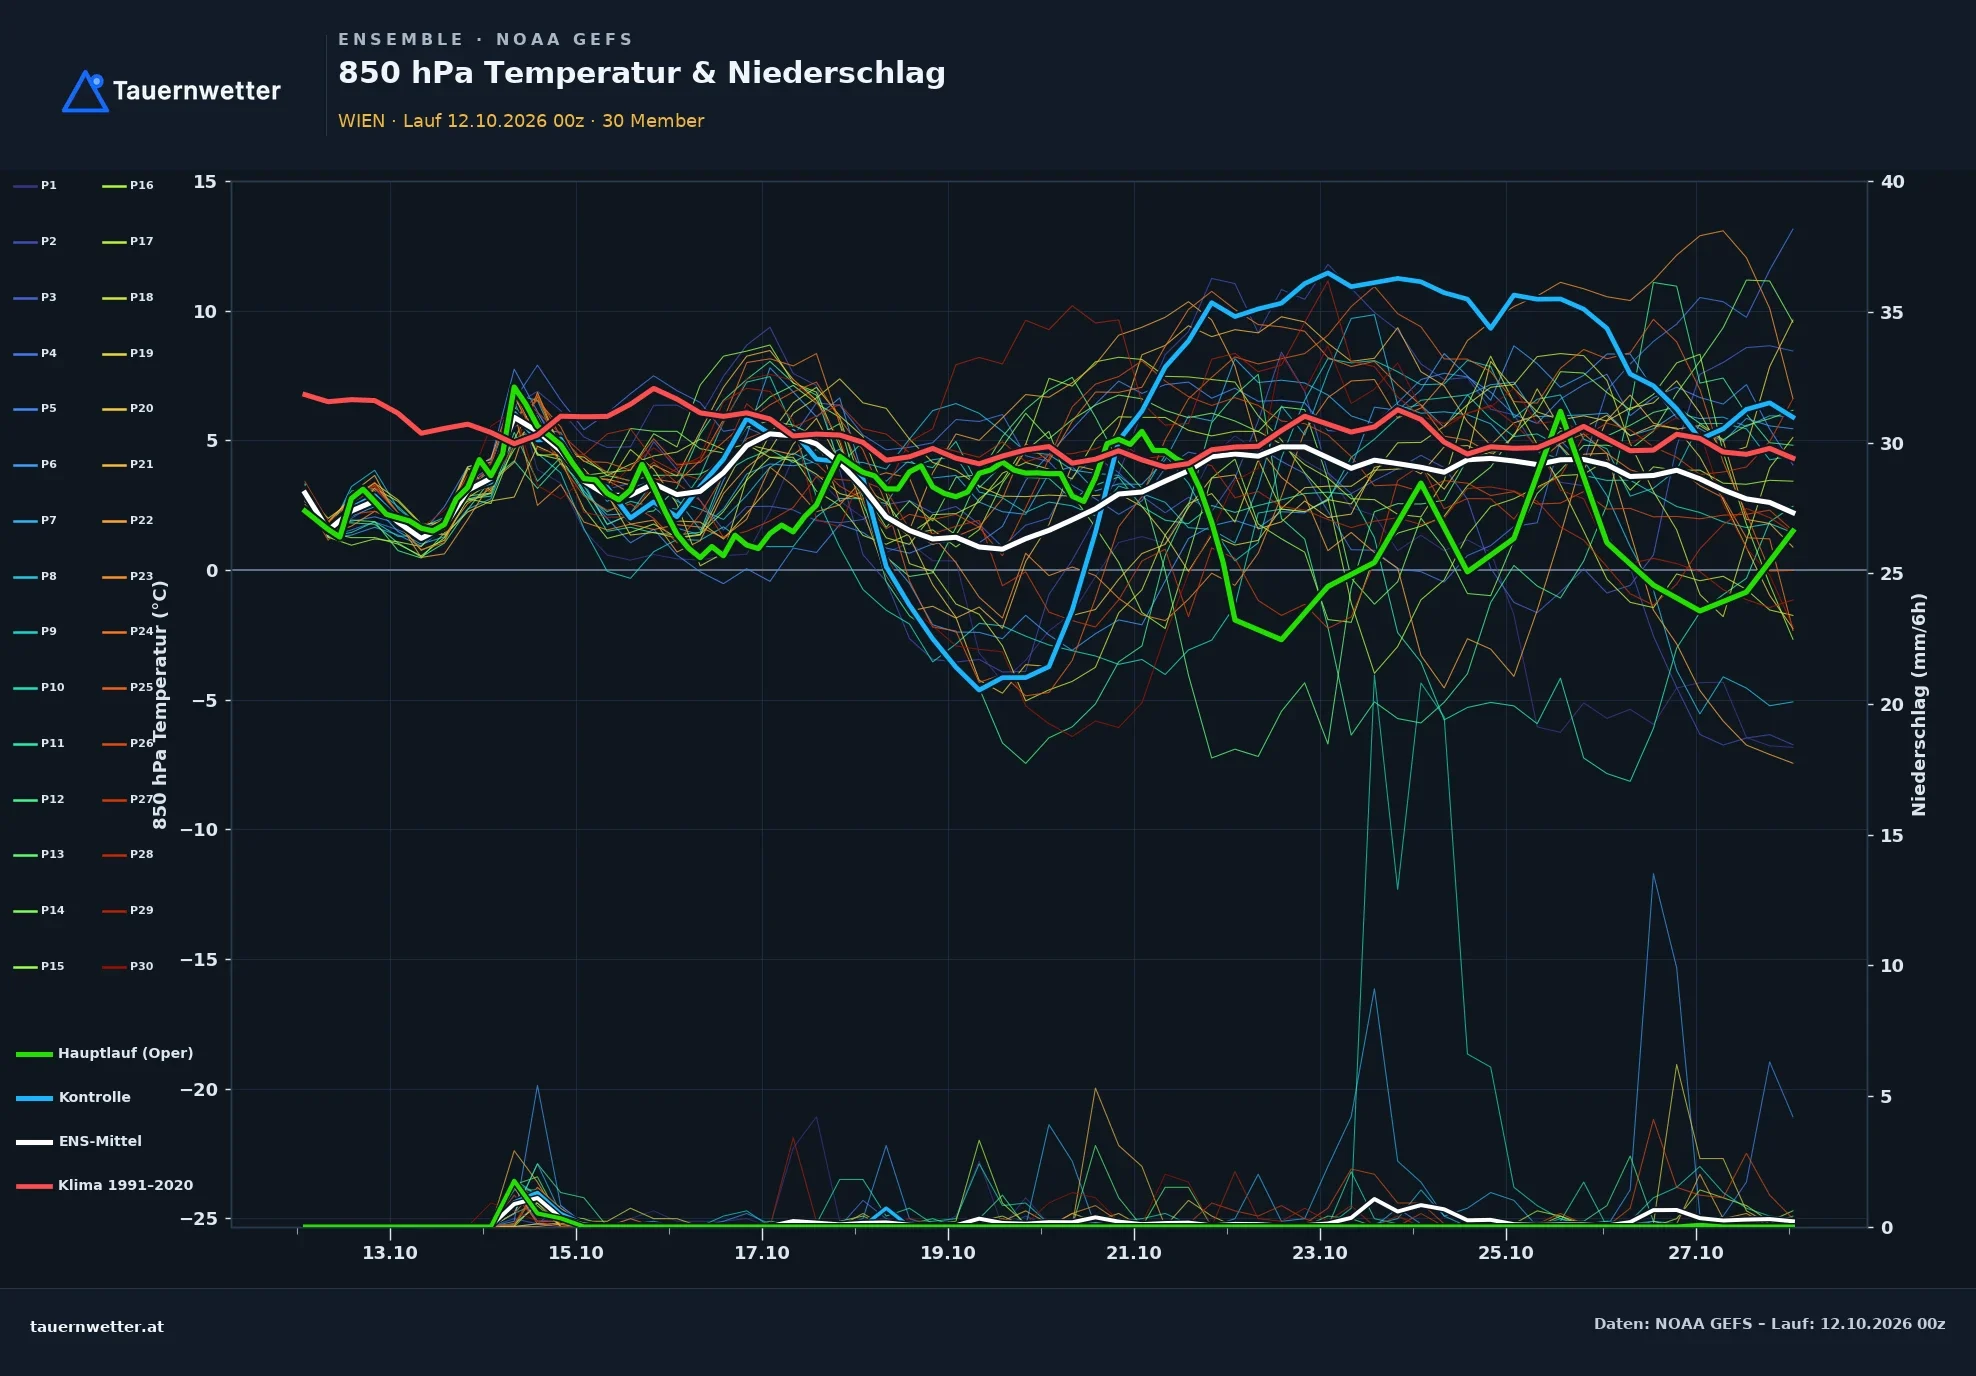Select the P27 legend entry
This screenshot has height=1376, width=1976.
[x=128, y=800]
